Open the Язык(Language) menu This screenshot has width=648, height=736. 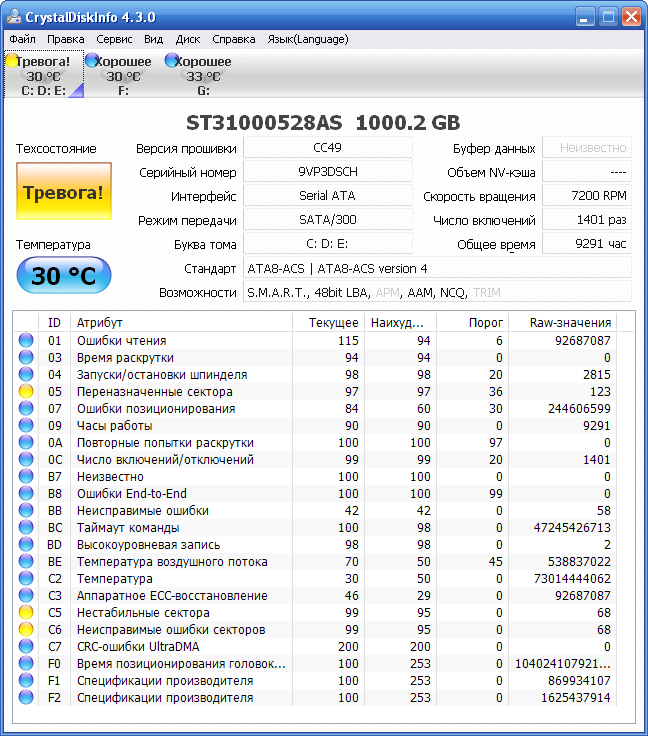(308, 39)
